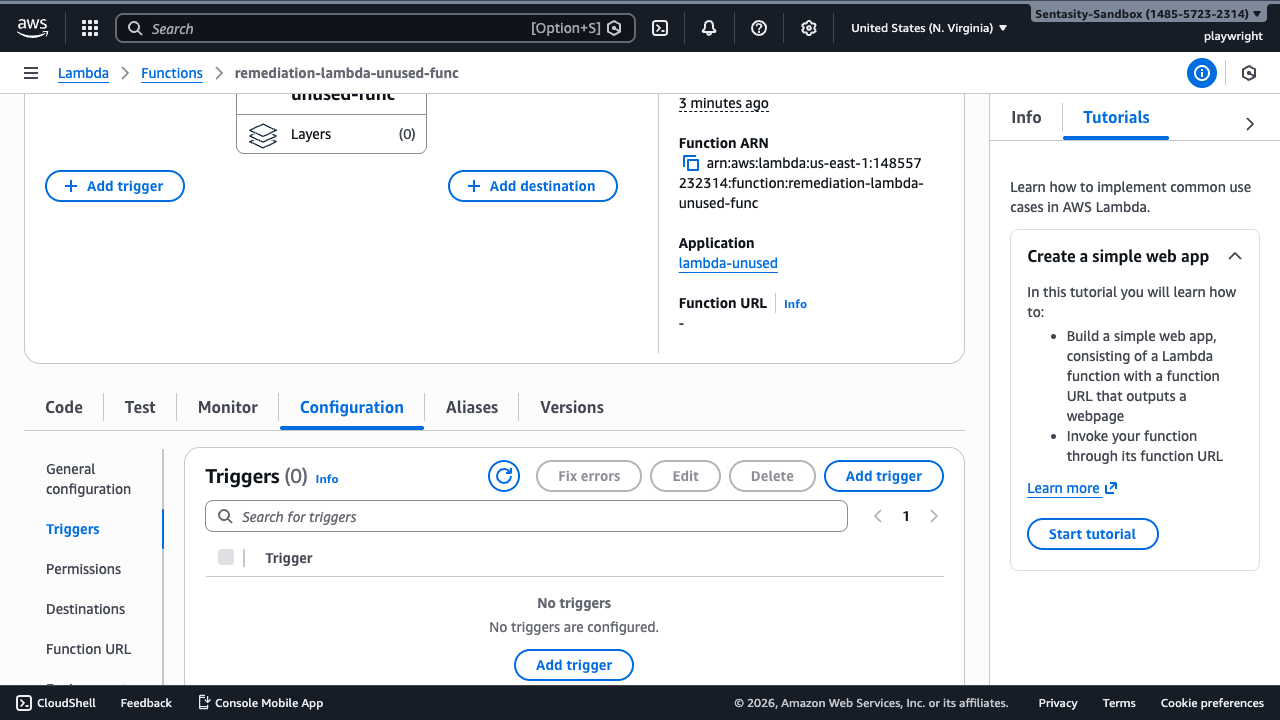This screenshot has width=1280, height=720.
Task: Open the Versions tab
Action: point(571,407)
